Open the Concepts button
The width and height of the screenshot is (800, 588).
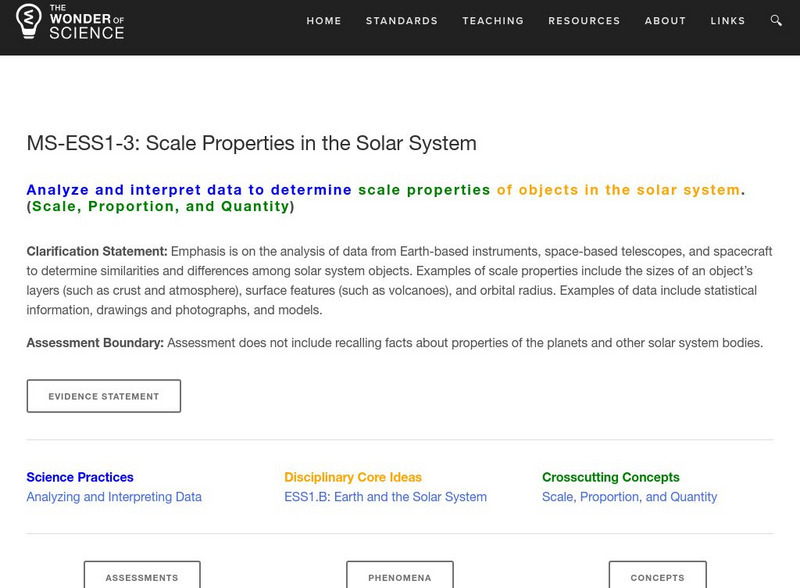tap(657, 576)
